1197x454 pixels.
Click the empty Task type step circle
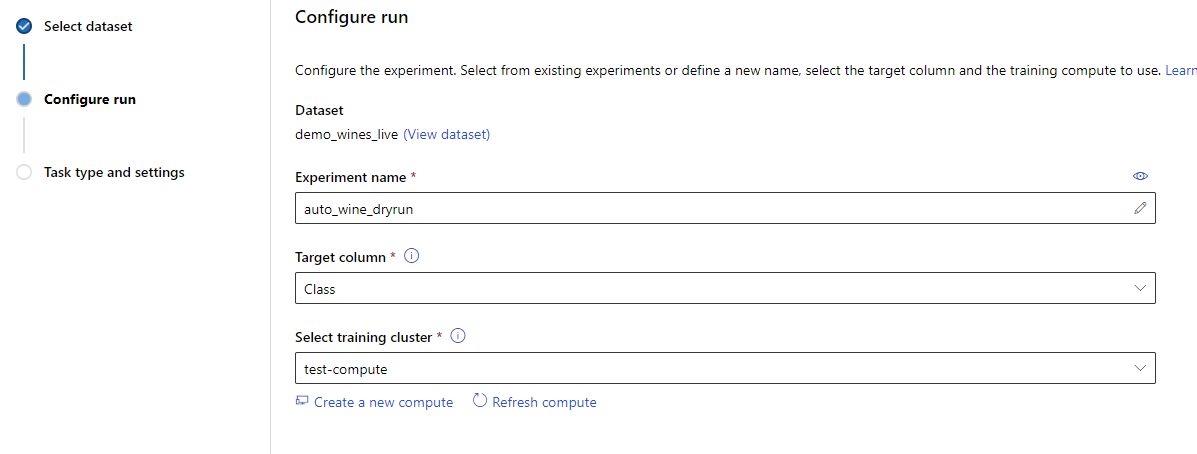click(25, 172)
